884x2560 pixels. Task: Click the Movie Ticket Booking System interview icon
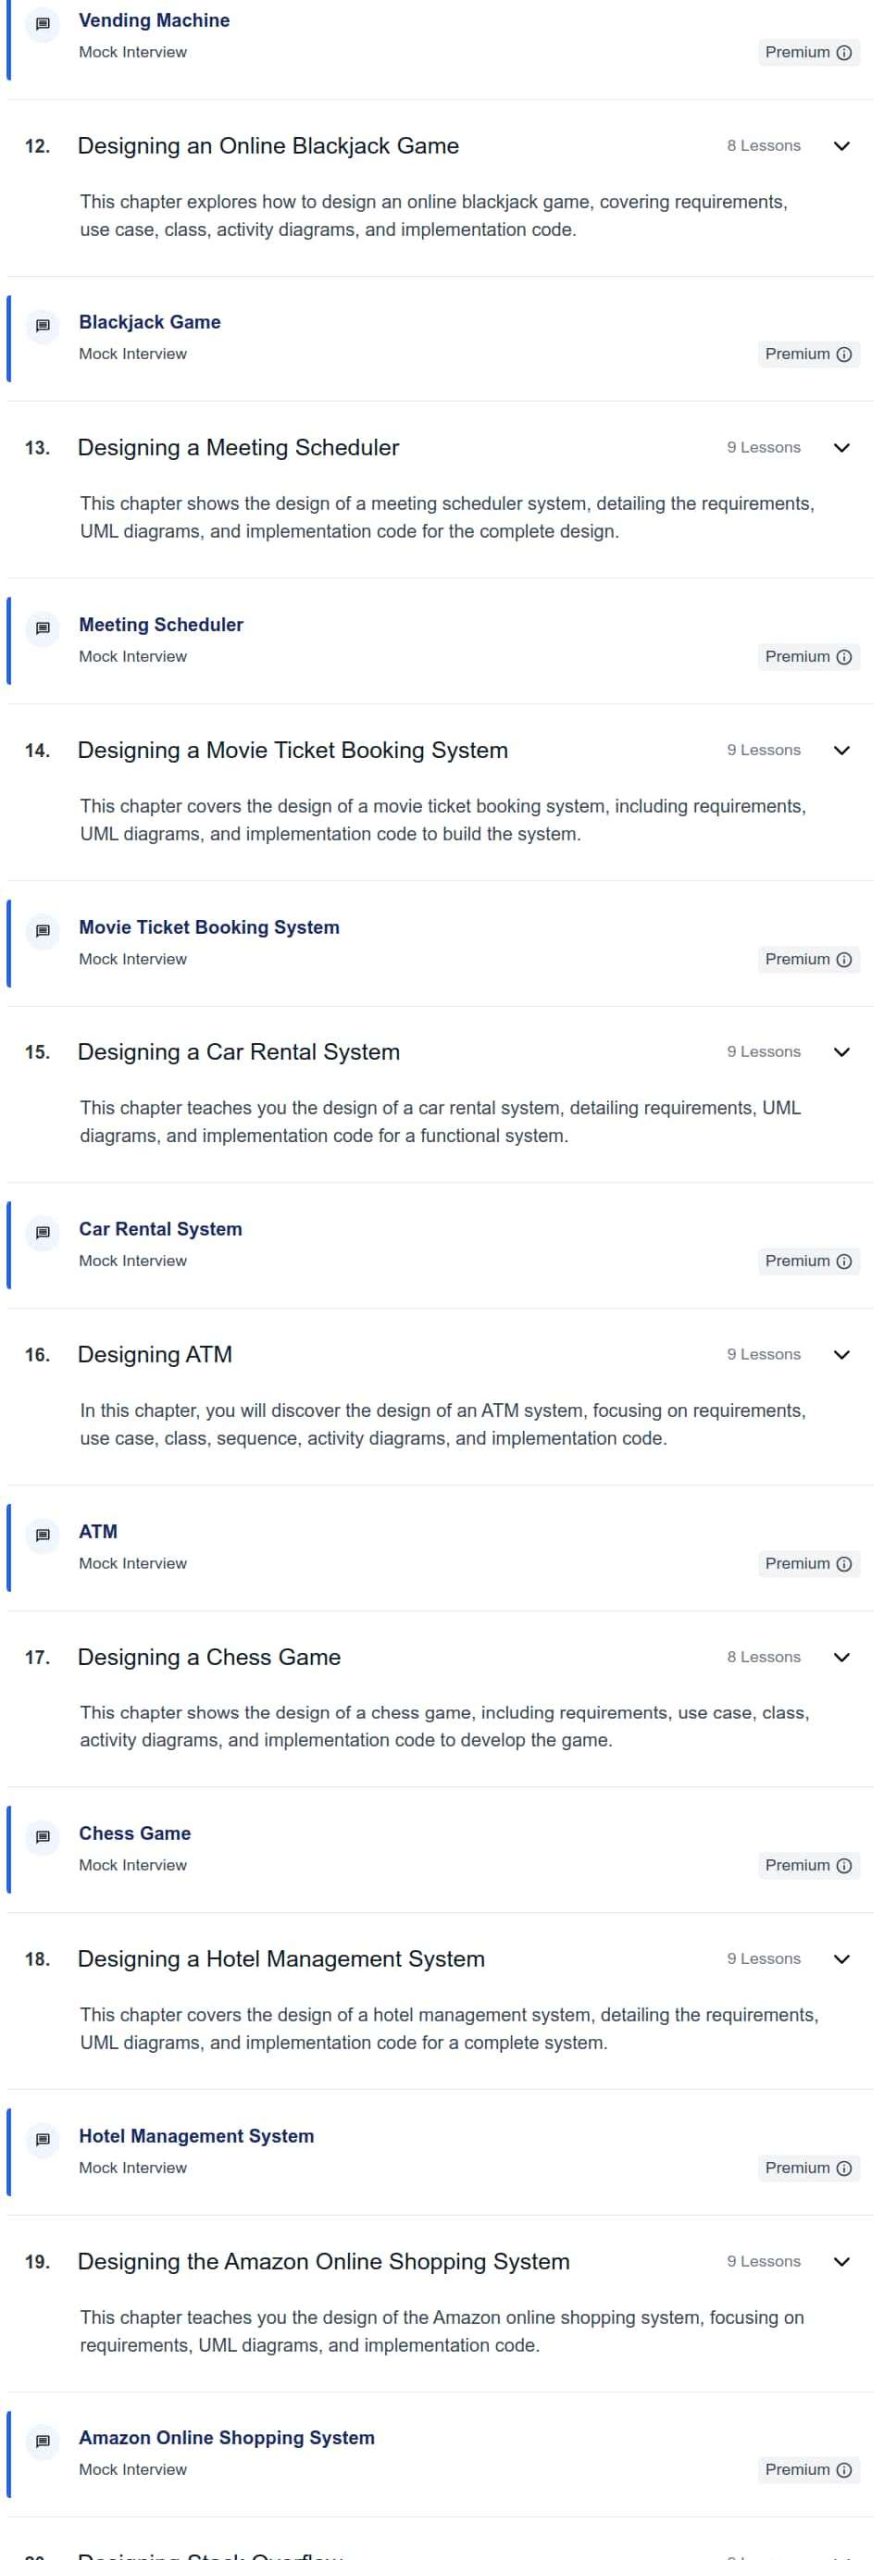point(43,930)
